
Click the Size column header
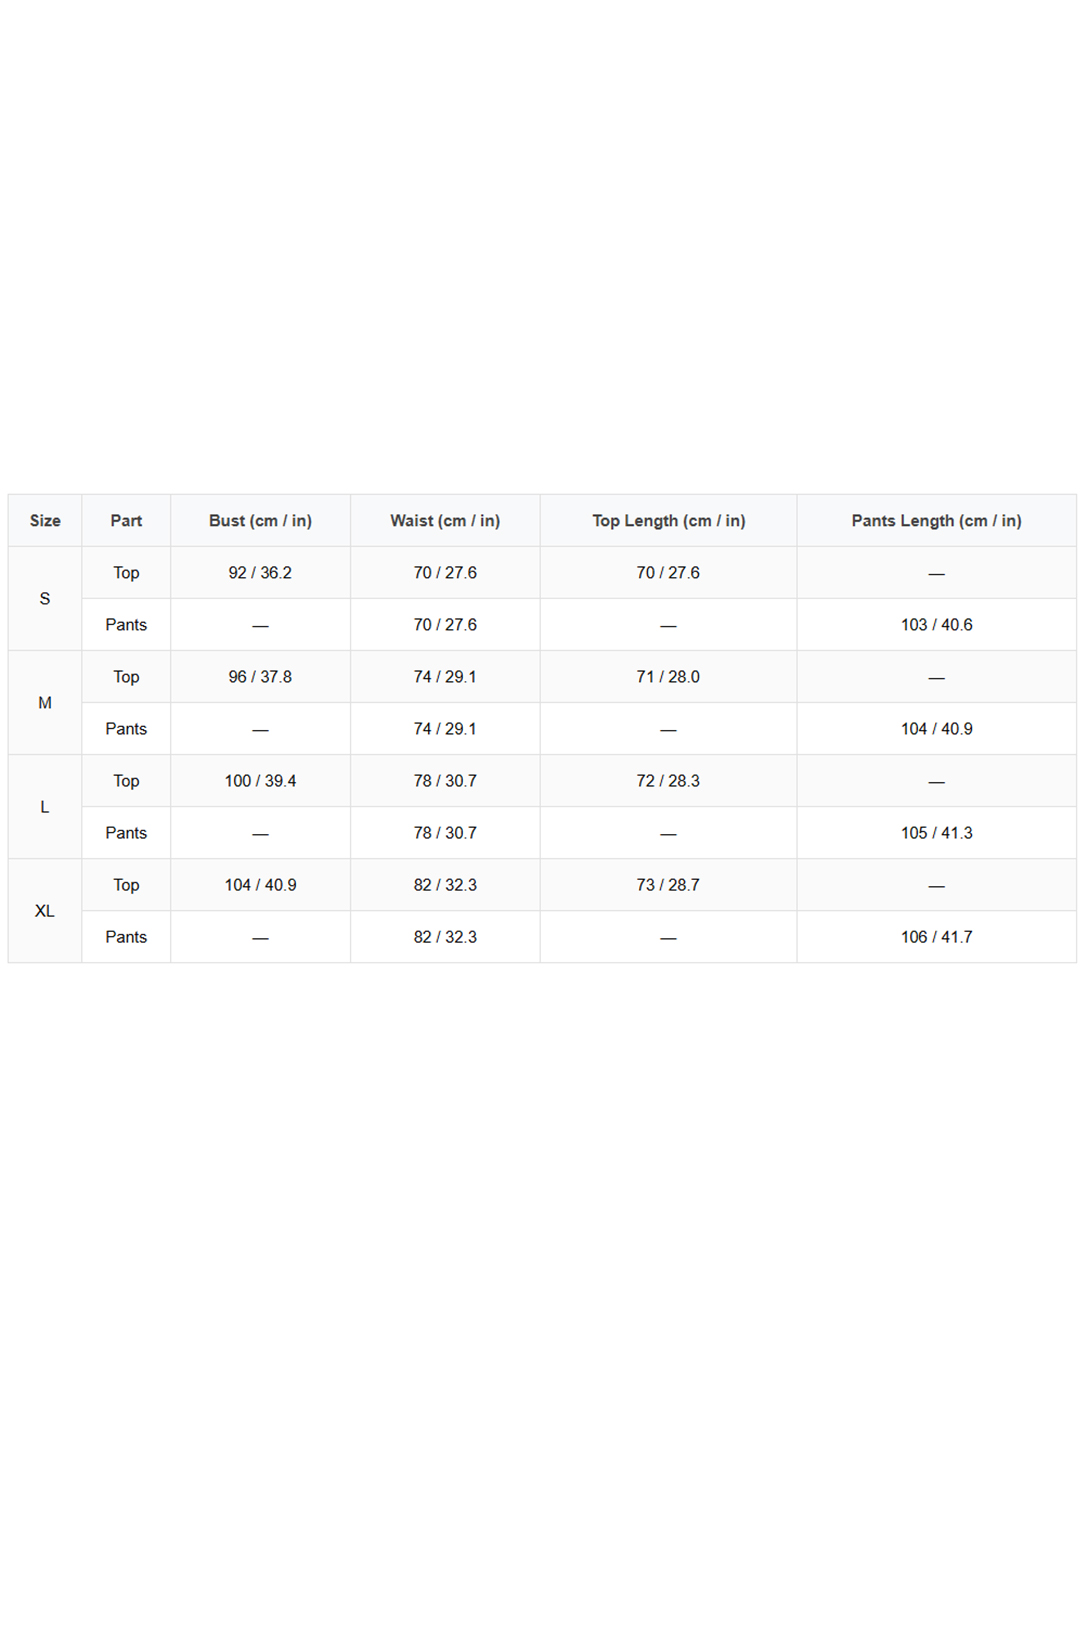pos(45,521)
